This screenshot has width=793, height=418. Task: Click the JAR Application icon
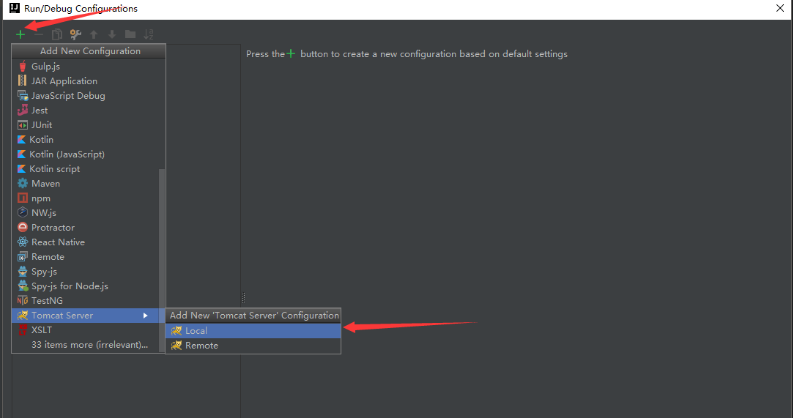22,81
